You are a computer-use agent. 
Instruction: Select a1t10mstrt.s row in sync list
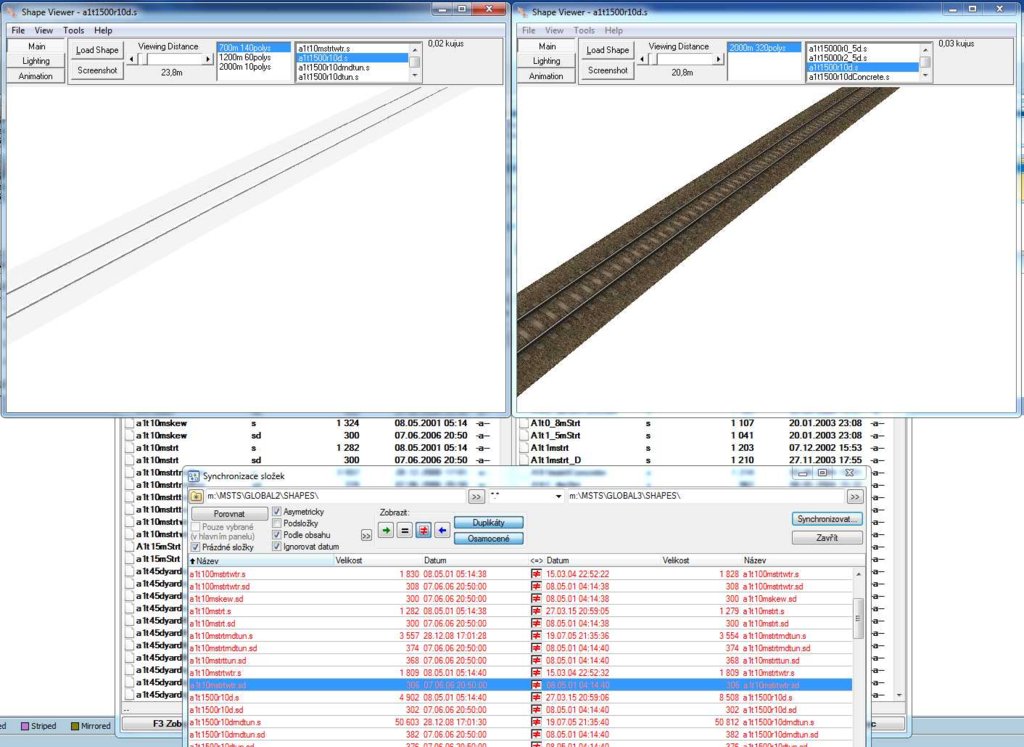click(520, 611)
